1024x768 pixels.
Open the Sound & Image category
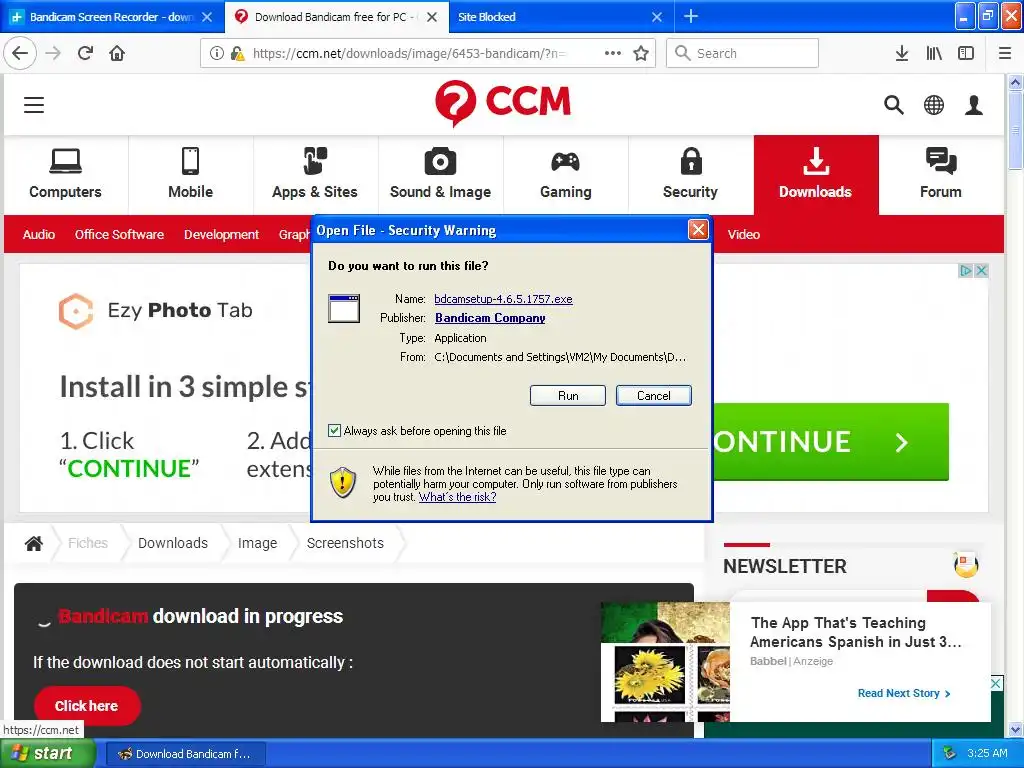point(440,174)
